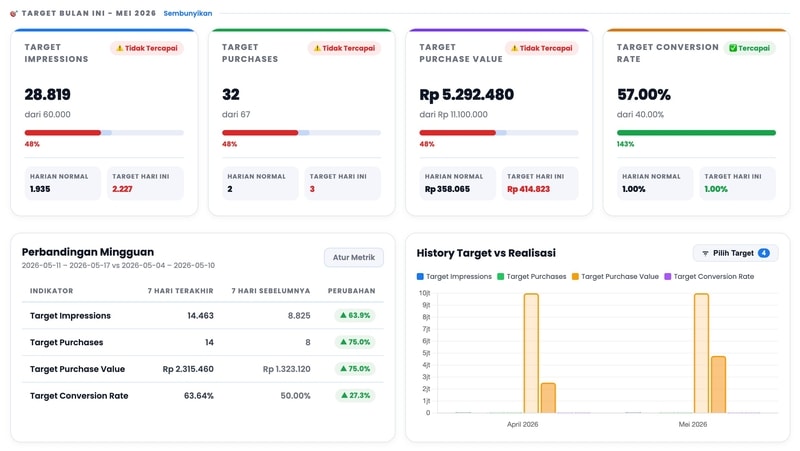Toggle Target Impressions legend series
This screenshot has width=800, height=451.
click(x=454, y=277)
